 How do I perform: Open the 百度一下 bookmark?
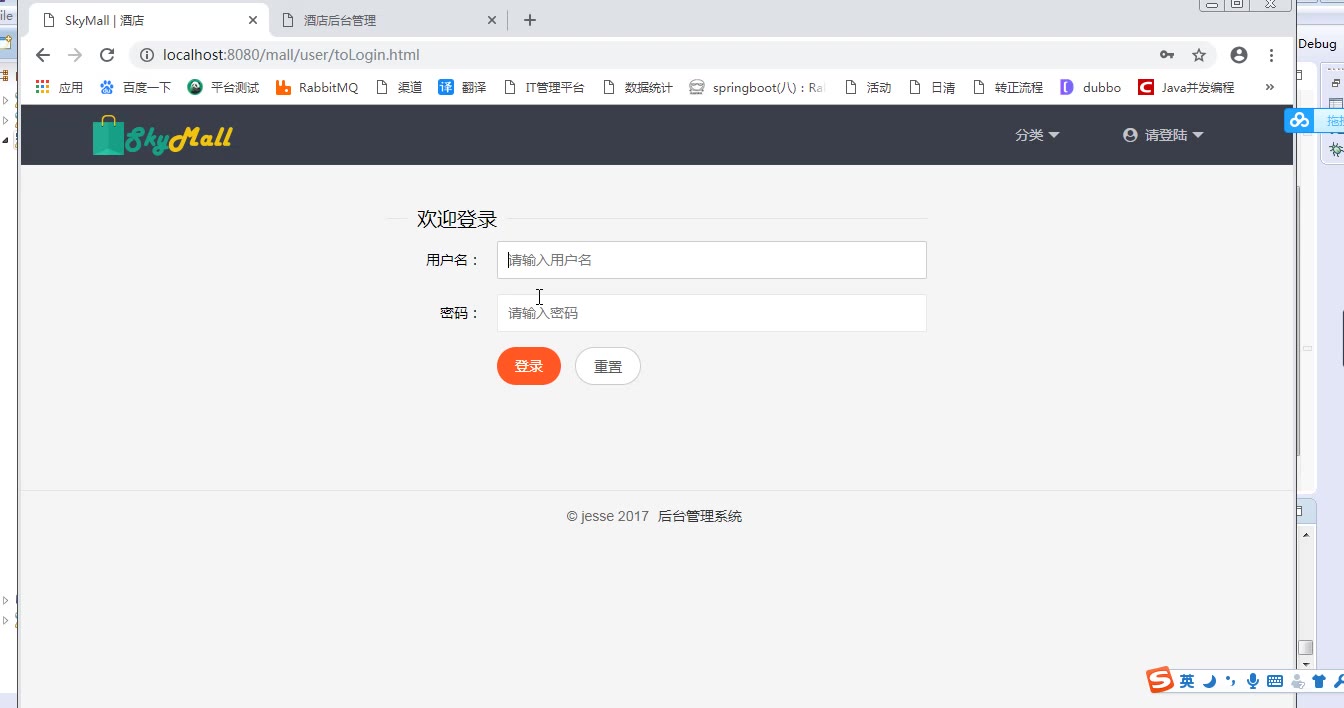click(x=135, y=88)
